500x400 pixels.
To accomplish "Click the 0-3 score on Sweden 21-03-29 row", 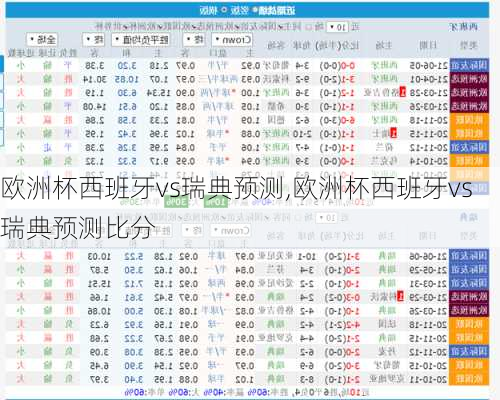I will pos(352,297).
